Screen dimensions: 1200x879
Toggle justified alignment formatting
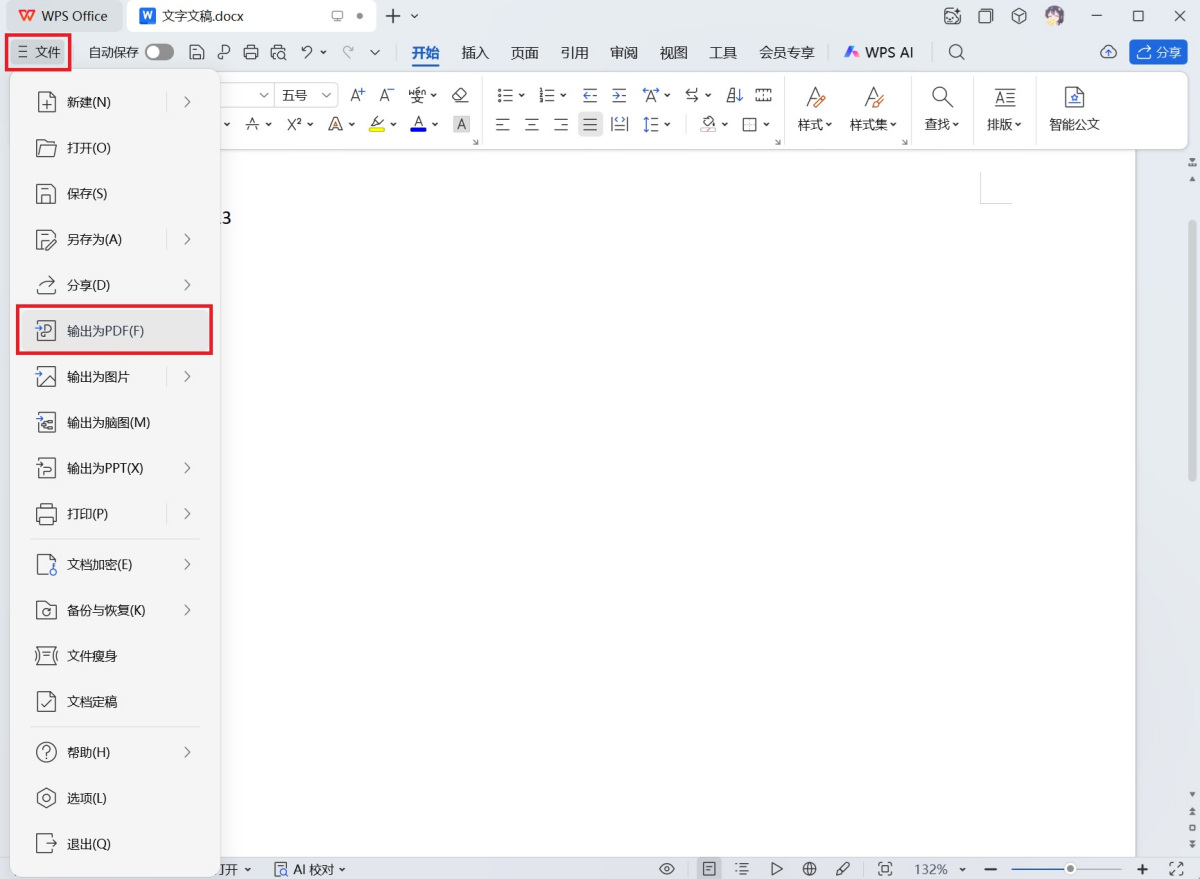pos(590,124)
